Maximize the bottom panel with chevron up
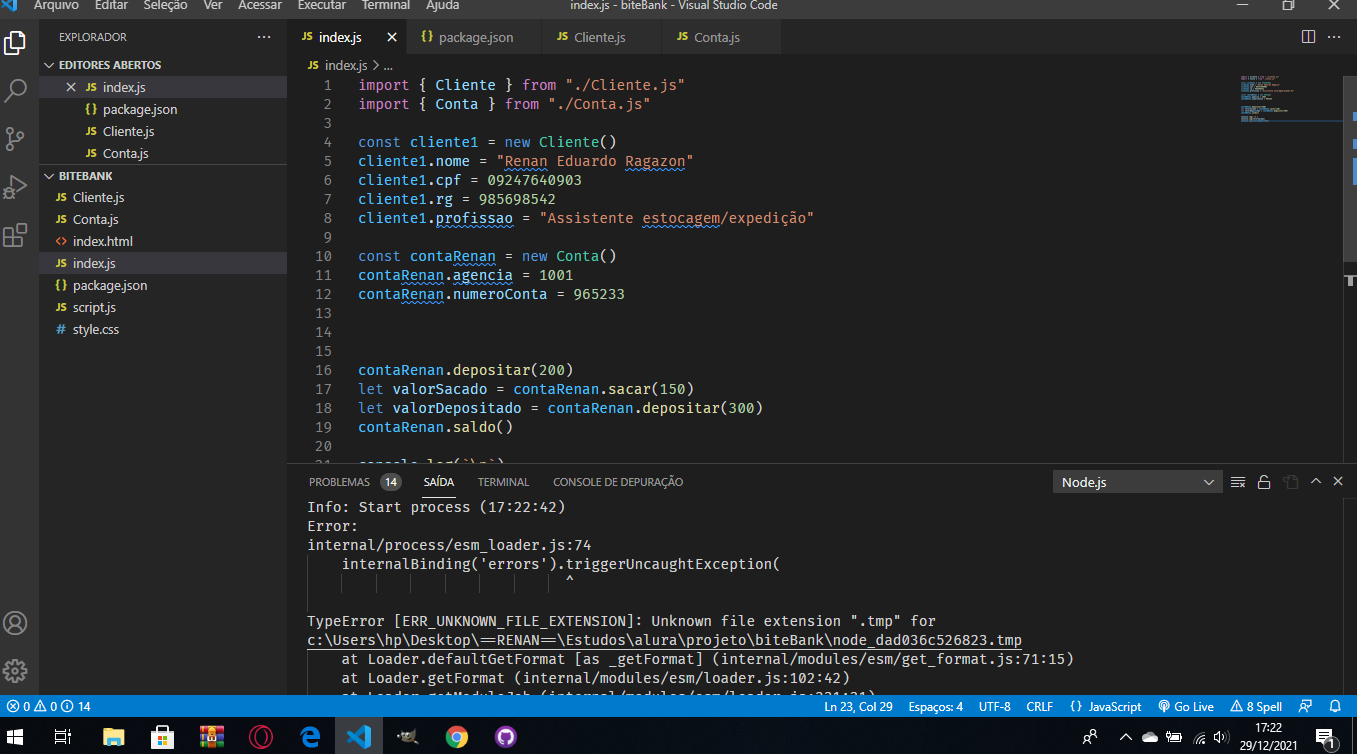Screen dimensions: 1357x754 coord(1316,482)
